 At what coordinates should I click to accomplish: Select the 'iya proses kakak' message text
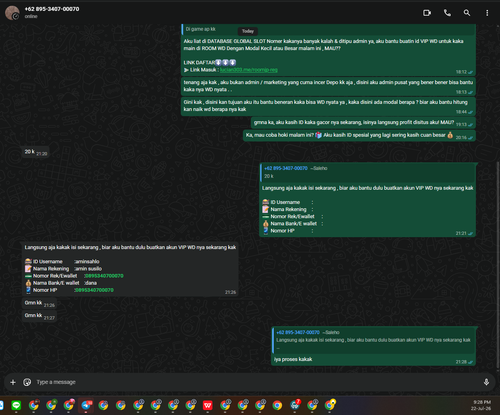[x=293, y=359]
